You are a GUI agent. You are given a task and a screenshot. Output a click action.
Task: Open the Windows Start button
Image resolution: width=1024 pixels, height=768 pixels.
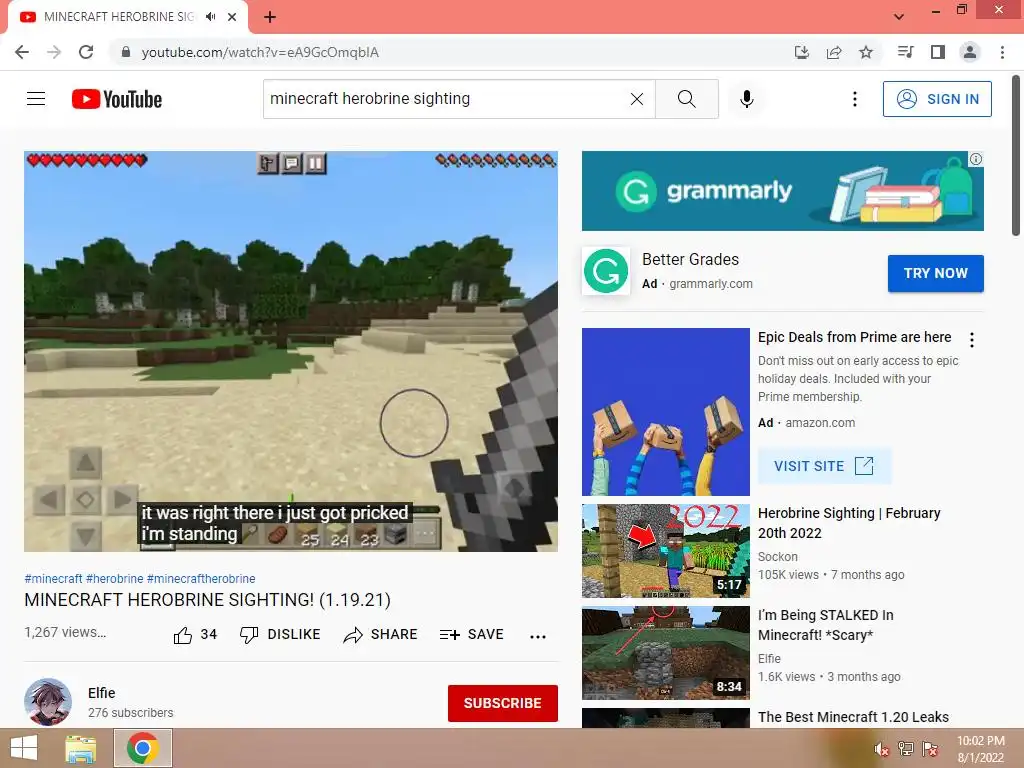pyautogui.click(x=24, y=748)
